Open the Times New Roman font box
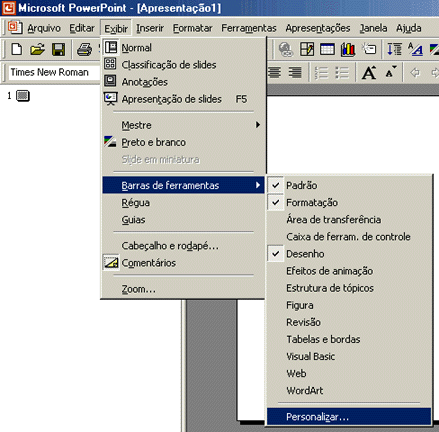This screenshot has height=432, width=439. click(53, 72)
